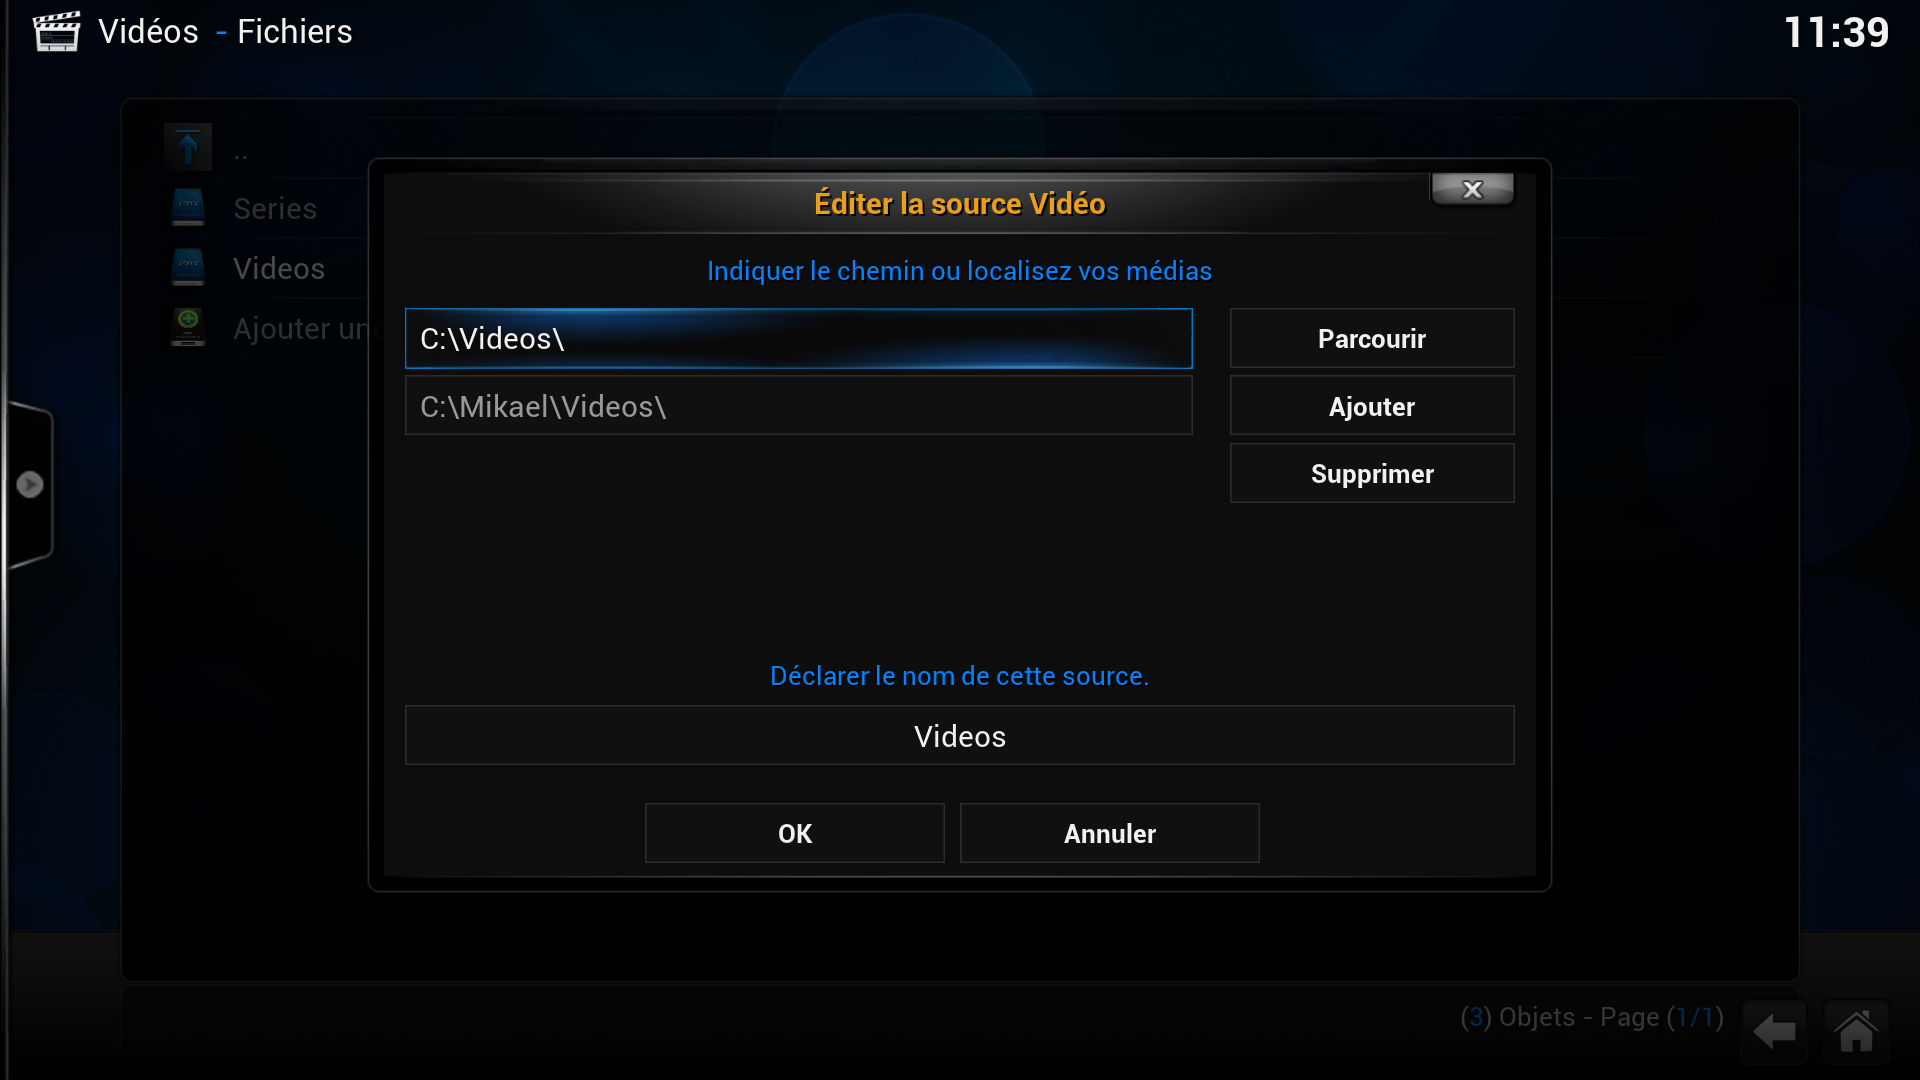Click the 11:39 clock display
This screenshot has height=1080, width=1920.
coord(1836,32)
